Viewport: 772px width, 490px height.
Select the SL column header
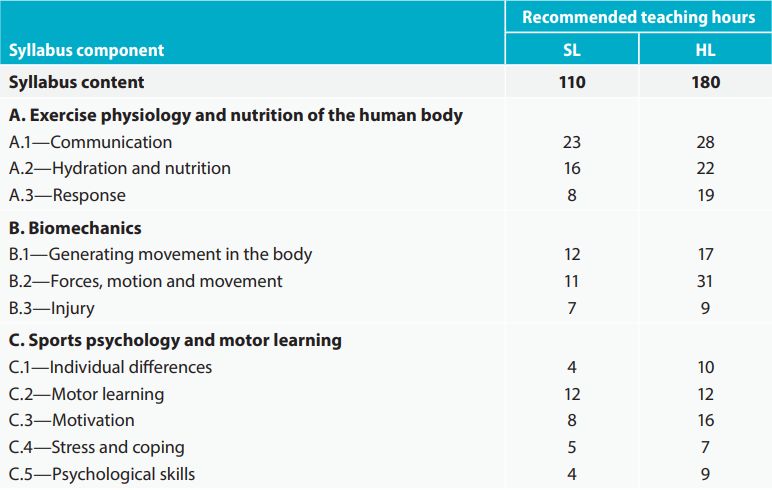click(x=572, y=50)
